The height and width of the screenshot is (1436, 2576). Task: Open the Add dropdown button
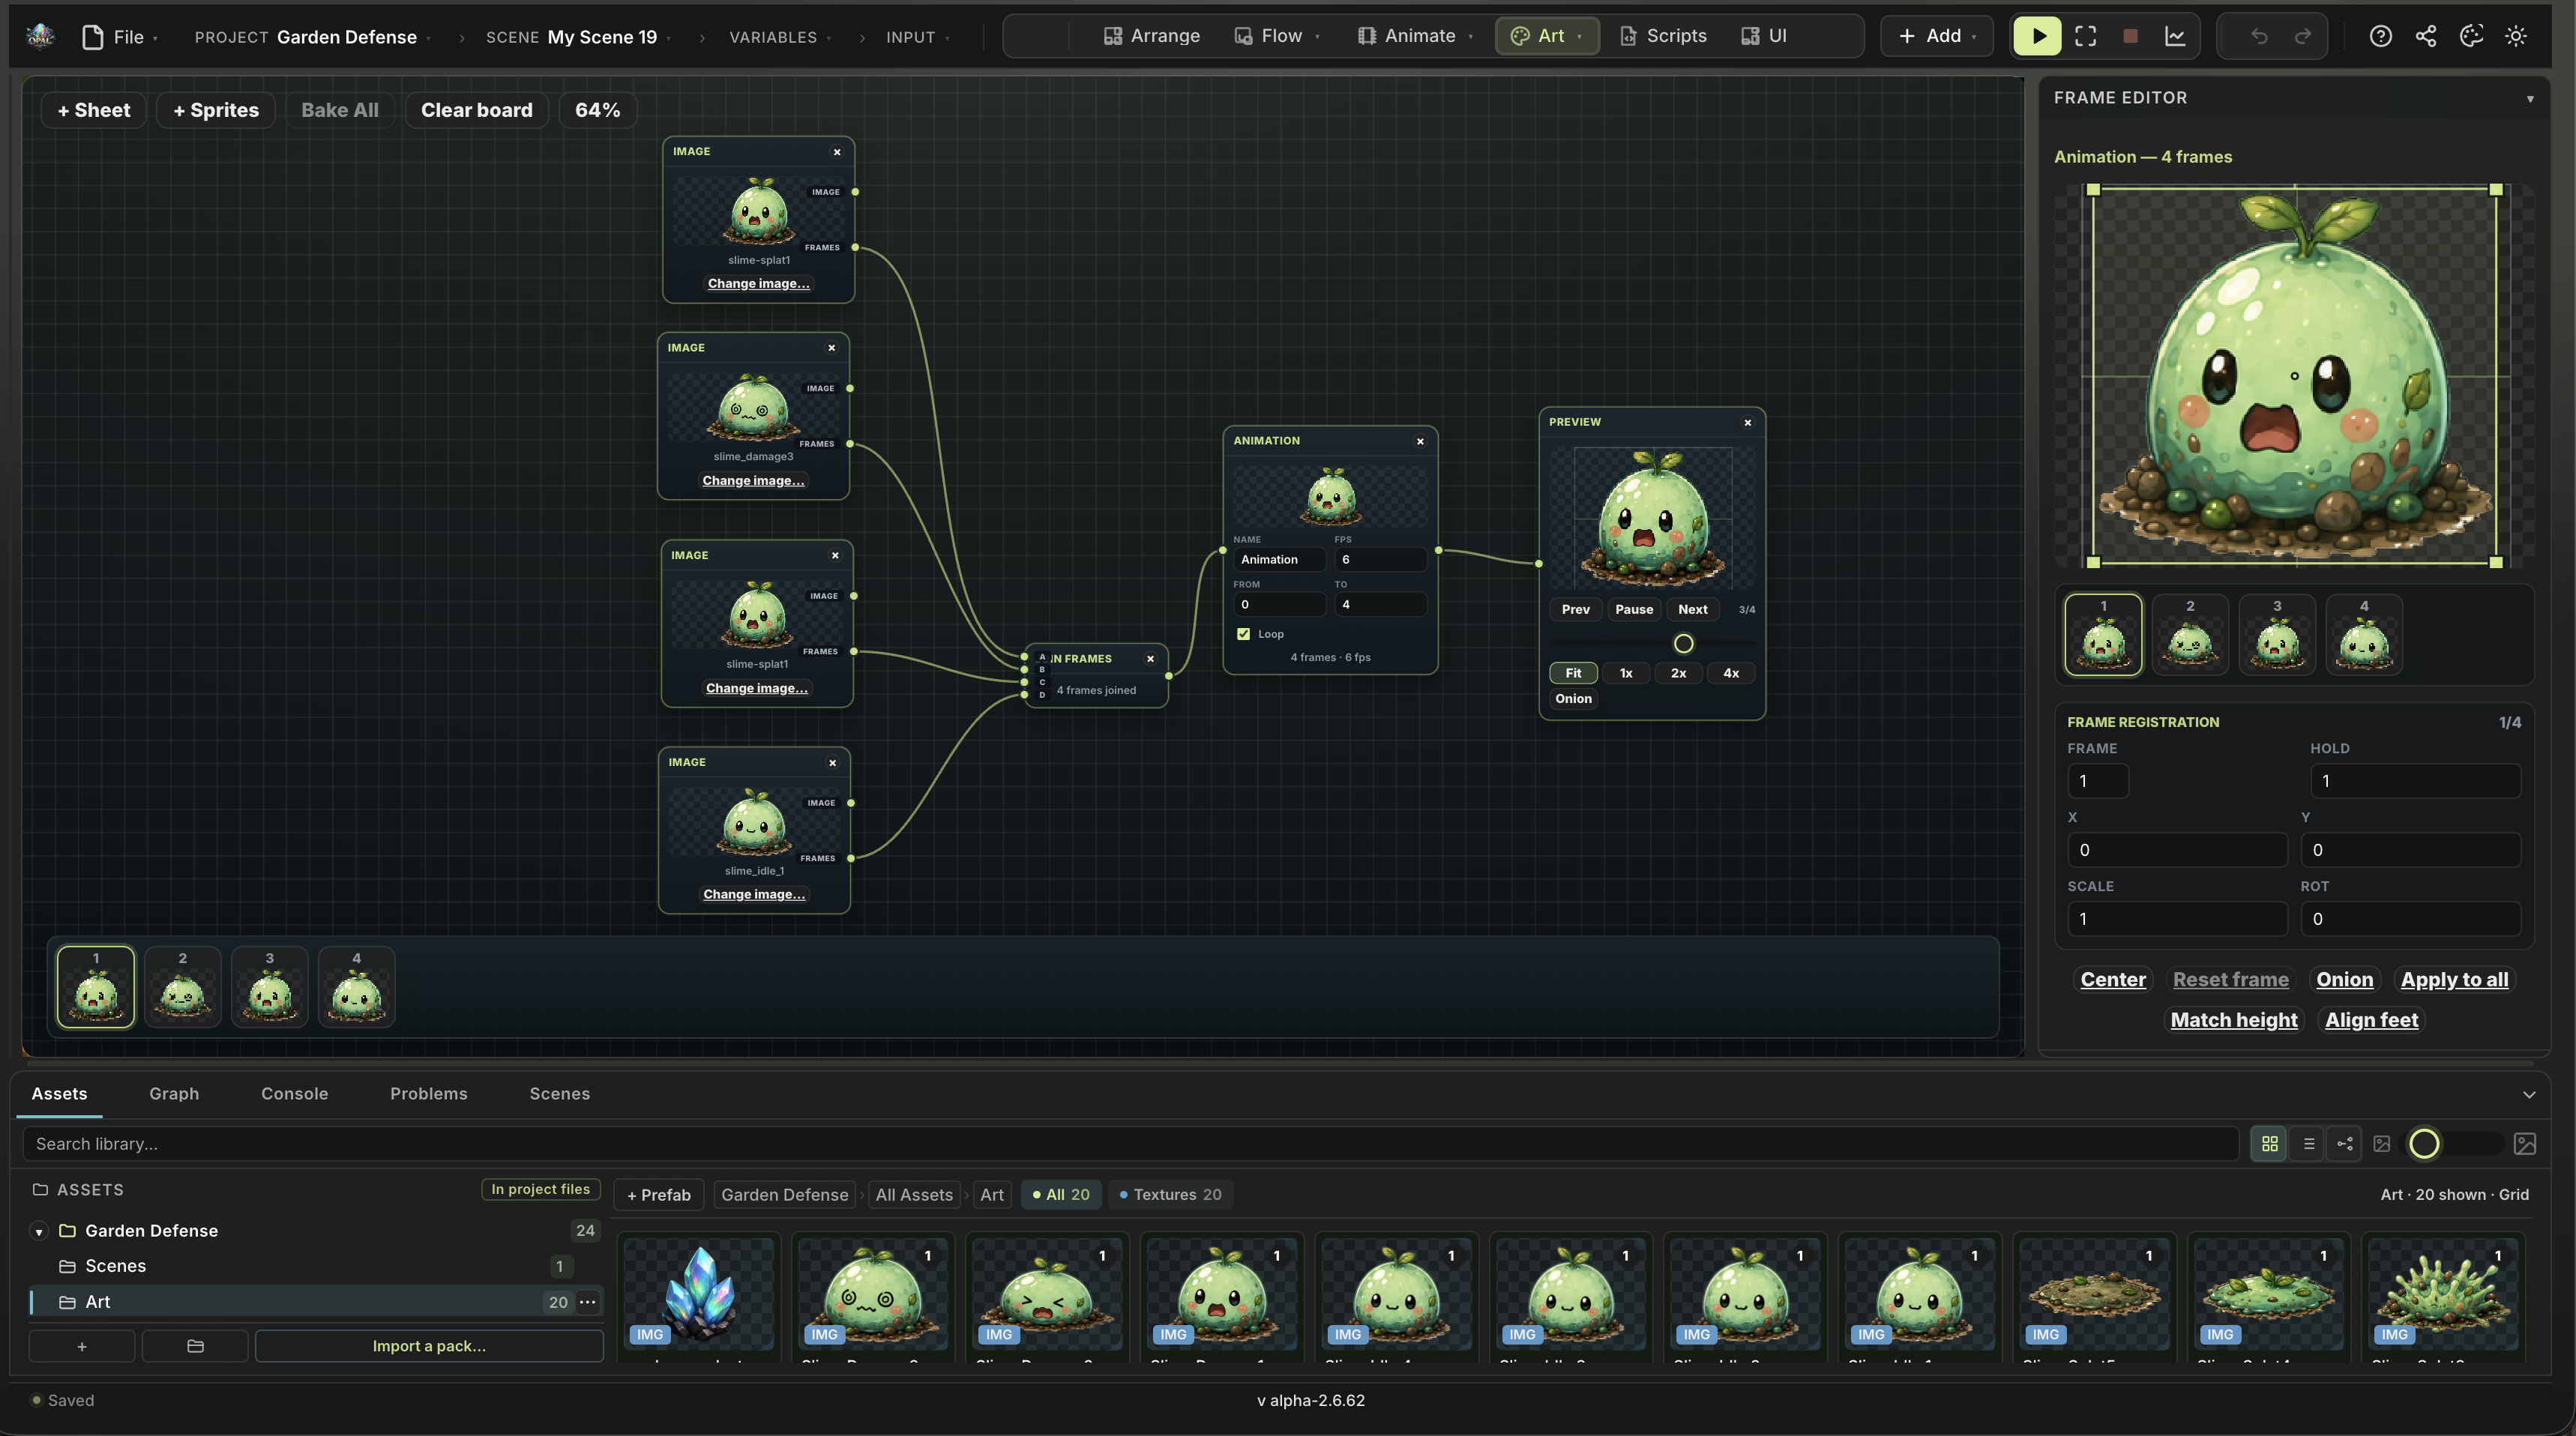pos(1937,36)
